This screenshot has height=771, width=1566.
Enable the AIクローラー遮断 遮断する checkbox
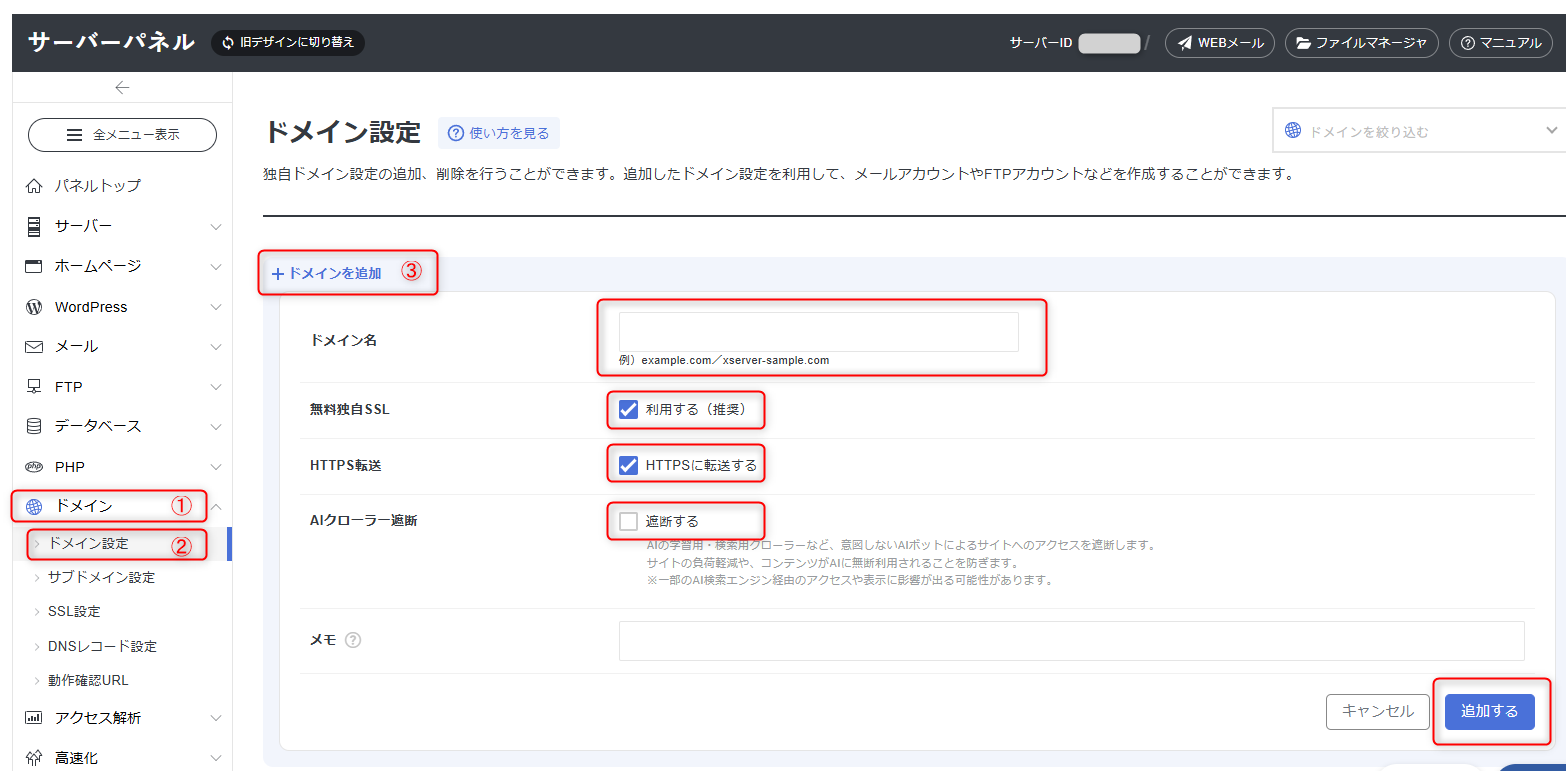(628, 521)
